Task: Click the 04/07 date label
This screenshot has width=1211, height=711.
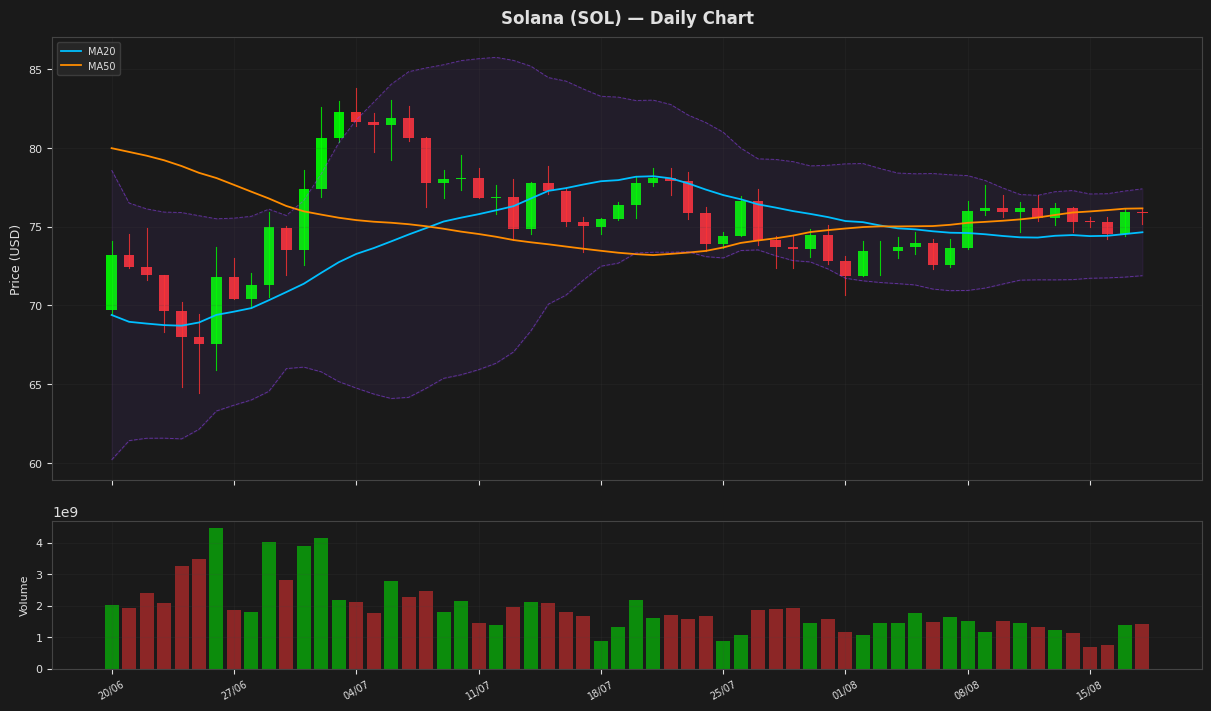Action: 356,691
